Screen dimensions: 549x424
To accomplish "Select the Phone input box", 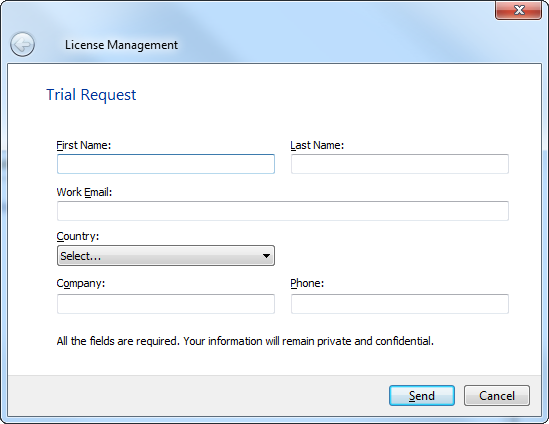I will (x=399, y=304).
